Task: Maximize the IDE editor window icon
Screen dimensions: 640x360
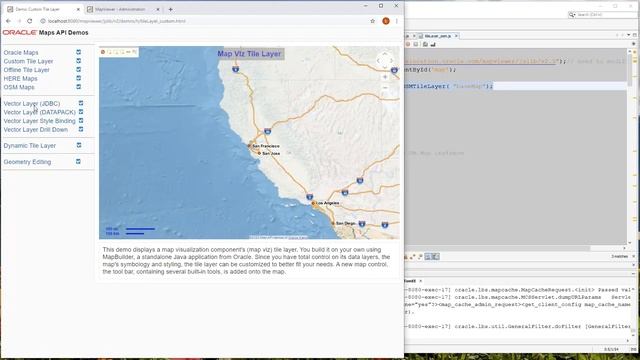Action: (634, 36)
